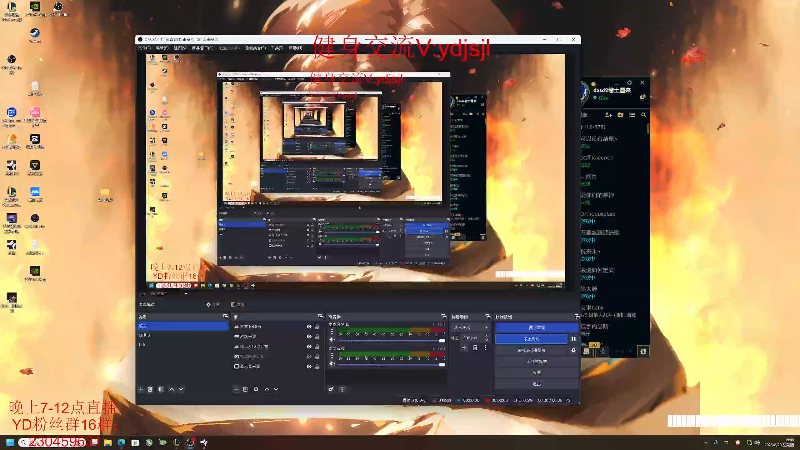The height and width of the screenshot is (450, 800).
Task: Click the Properties gear button above the docks
Action: tap(213, 305)
